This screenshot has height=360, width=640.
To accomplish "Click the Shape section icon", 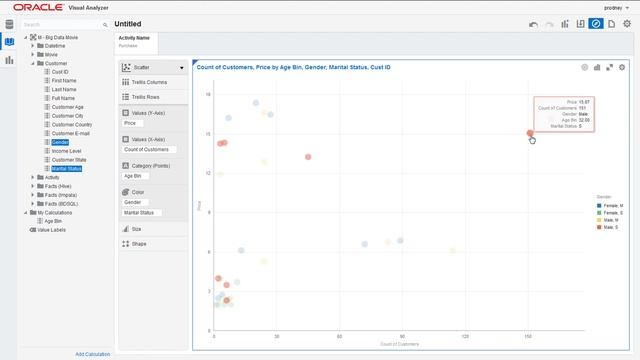I will point(125,244).
